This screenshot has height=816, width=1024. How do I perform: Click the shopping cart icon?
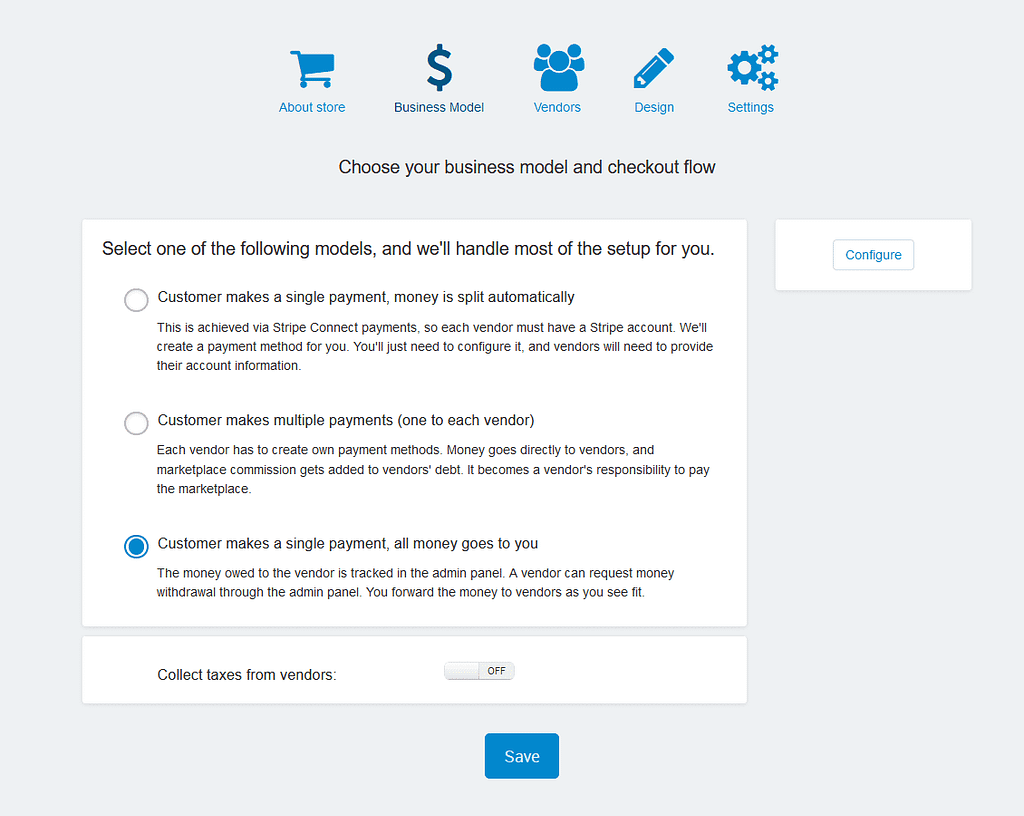[311, 69]
